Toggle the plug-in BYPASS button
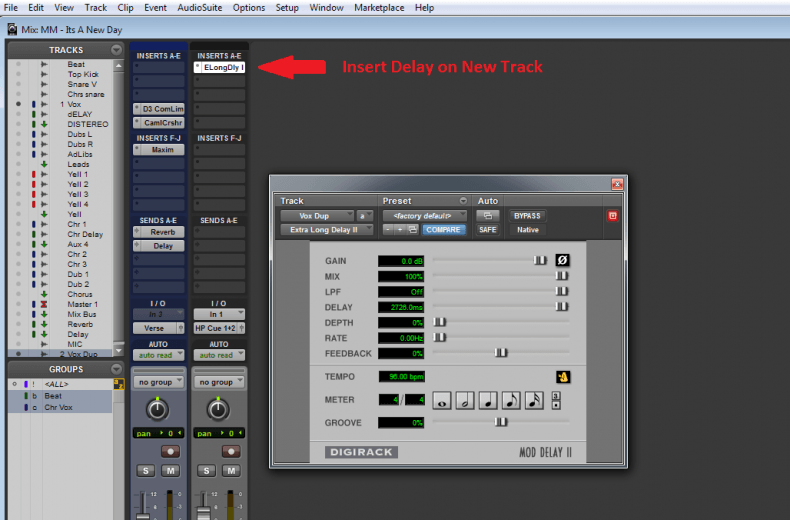The height and width of the screenshot is (520, 790). click(527, 216)
